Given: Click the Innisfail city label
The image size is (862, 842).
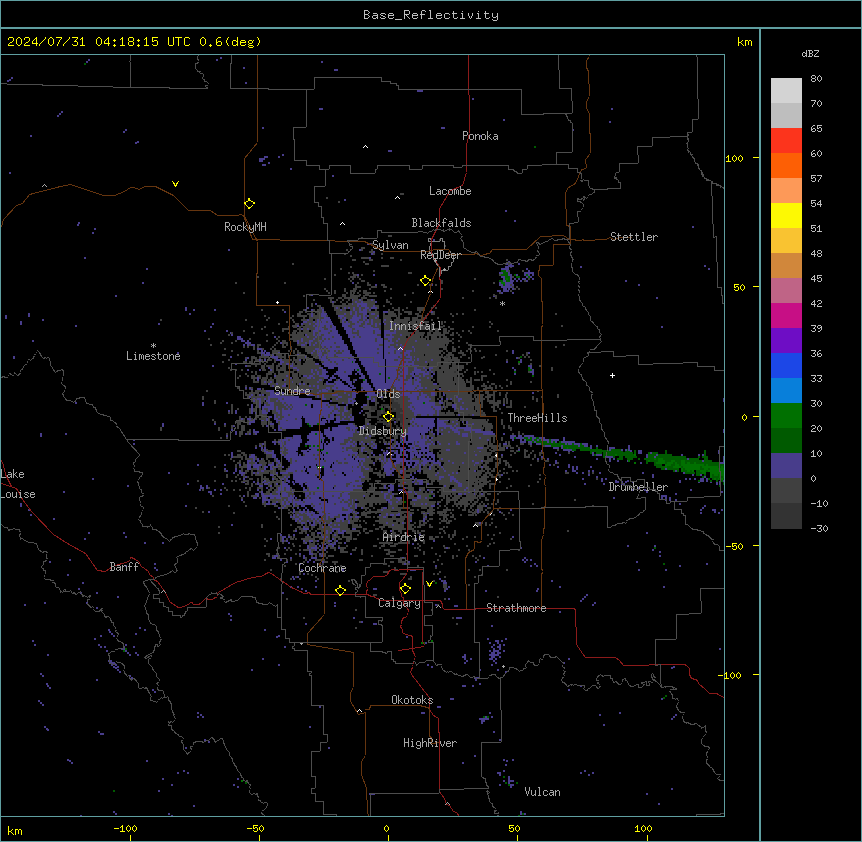Looking at the screenshot, I should (x=415, y=326).
